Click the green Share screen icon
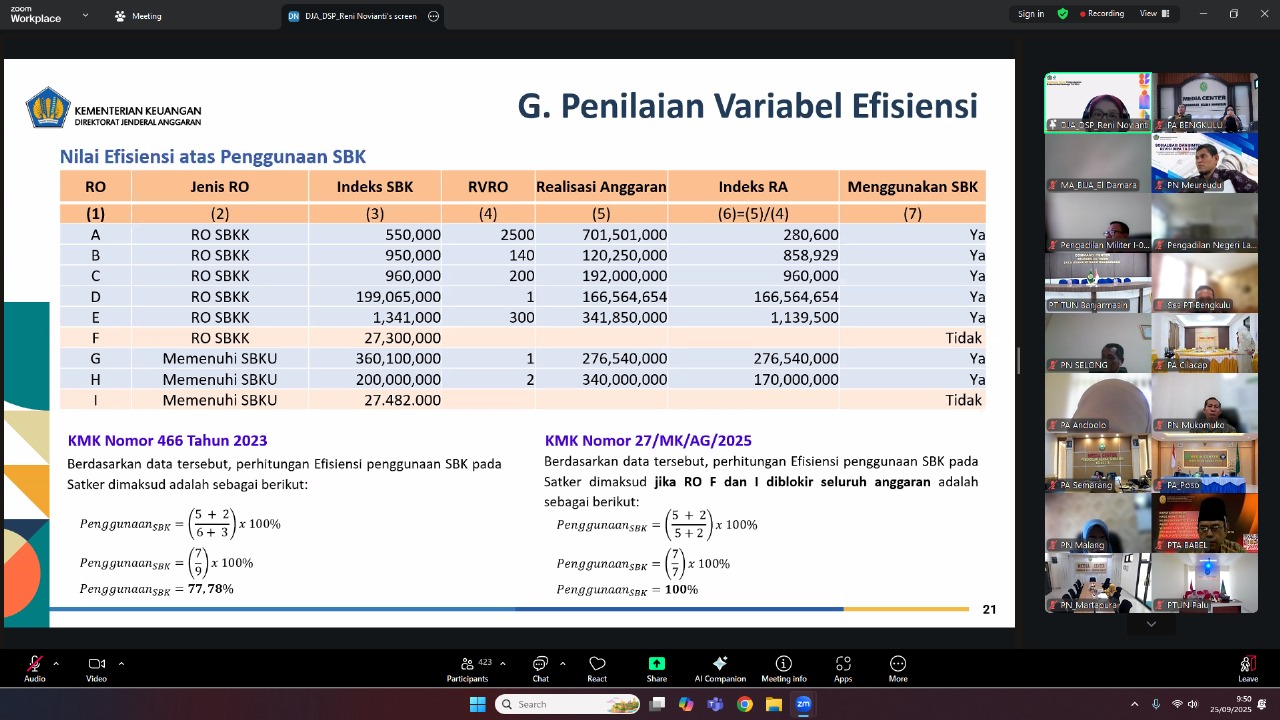Image resolution: width=1280 pixels, height=720 pixels. point(656,663)
